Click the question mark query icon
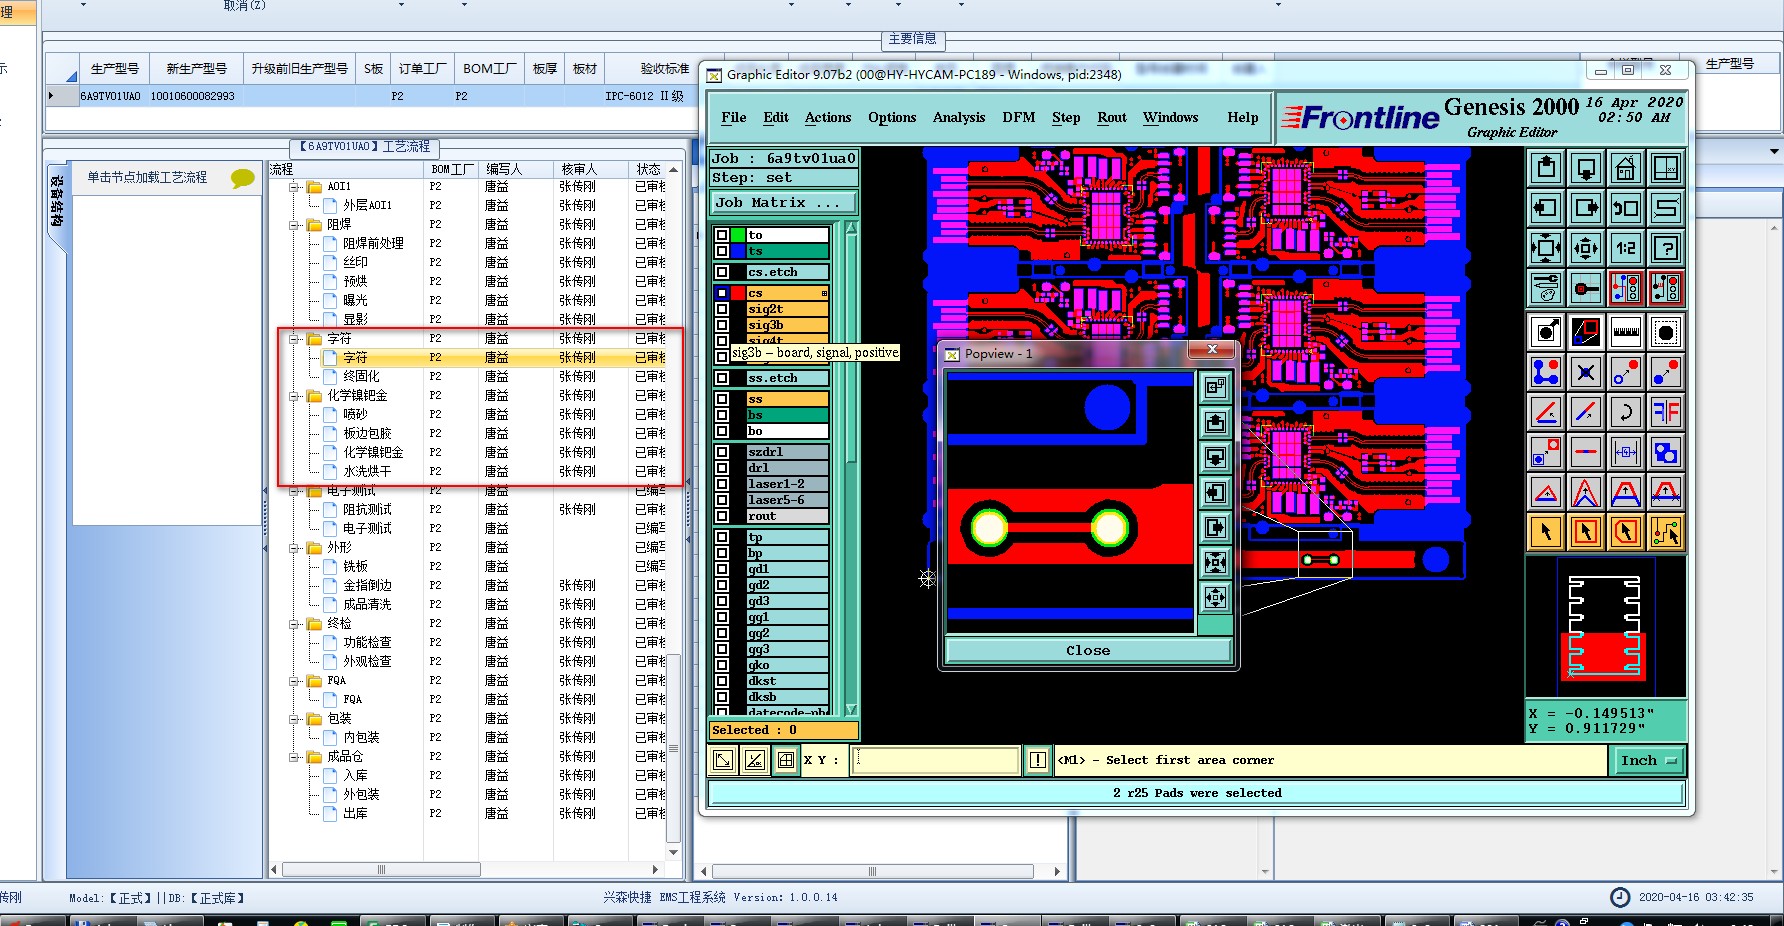1784x926 pixels. click(1666, 248)
